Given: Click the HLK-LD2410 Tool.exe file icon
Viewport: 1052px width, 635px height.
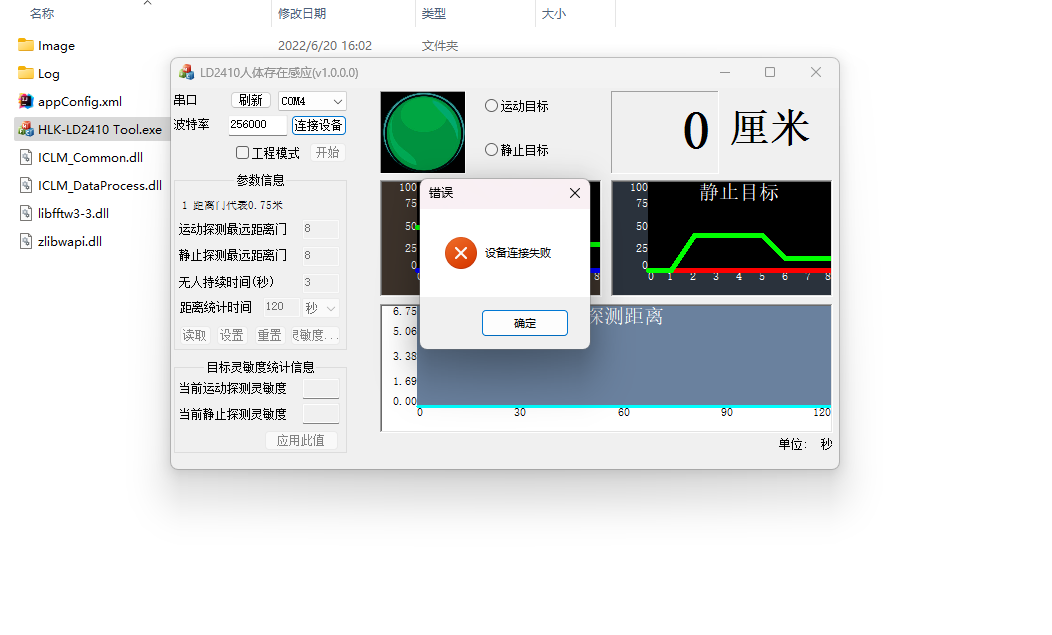Looking at the screenshot, I should (25, 129).
